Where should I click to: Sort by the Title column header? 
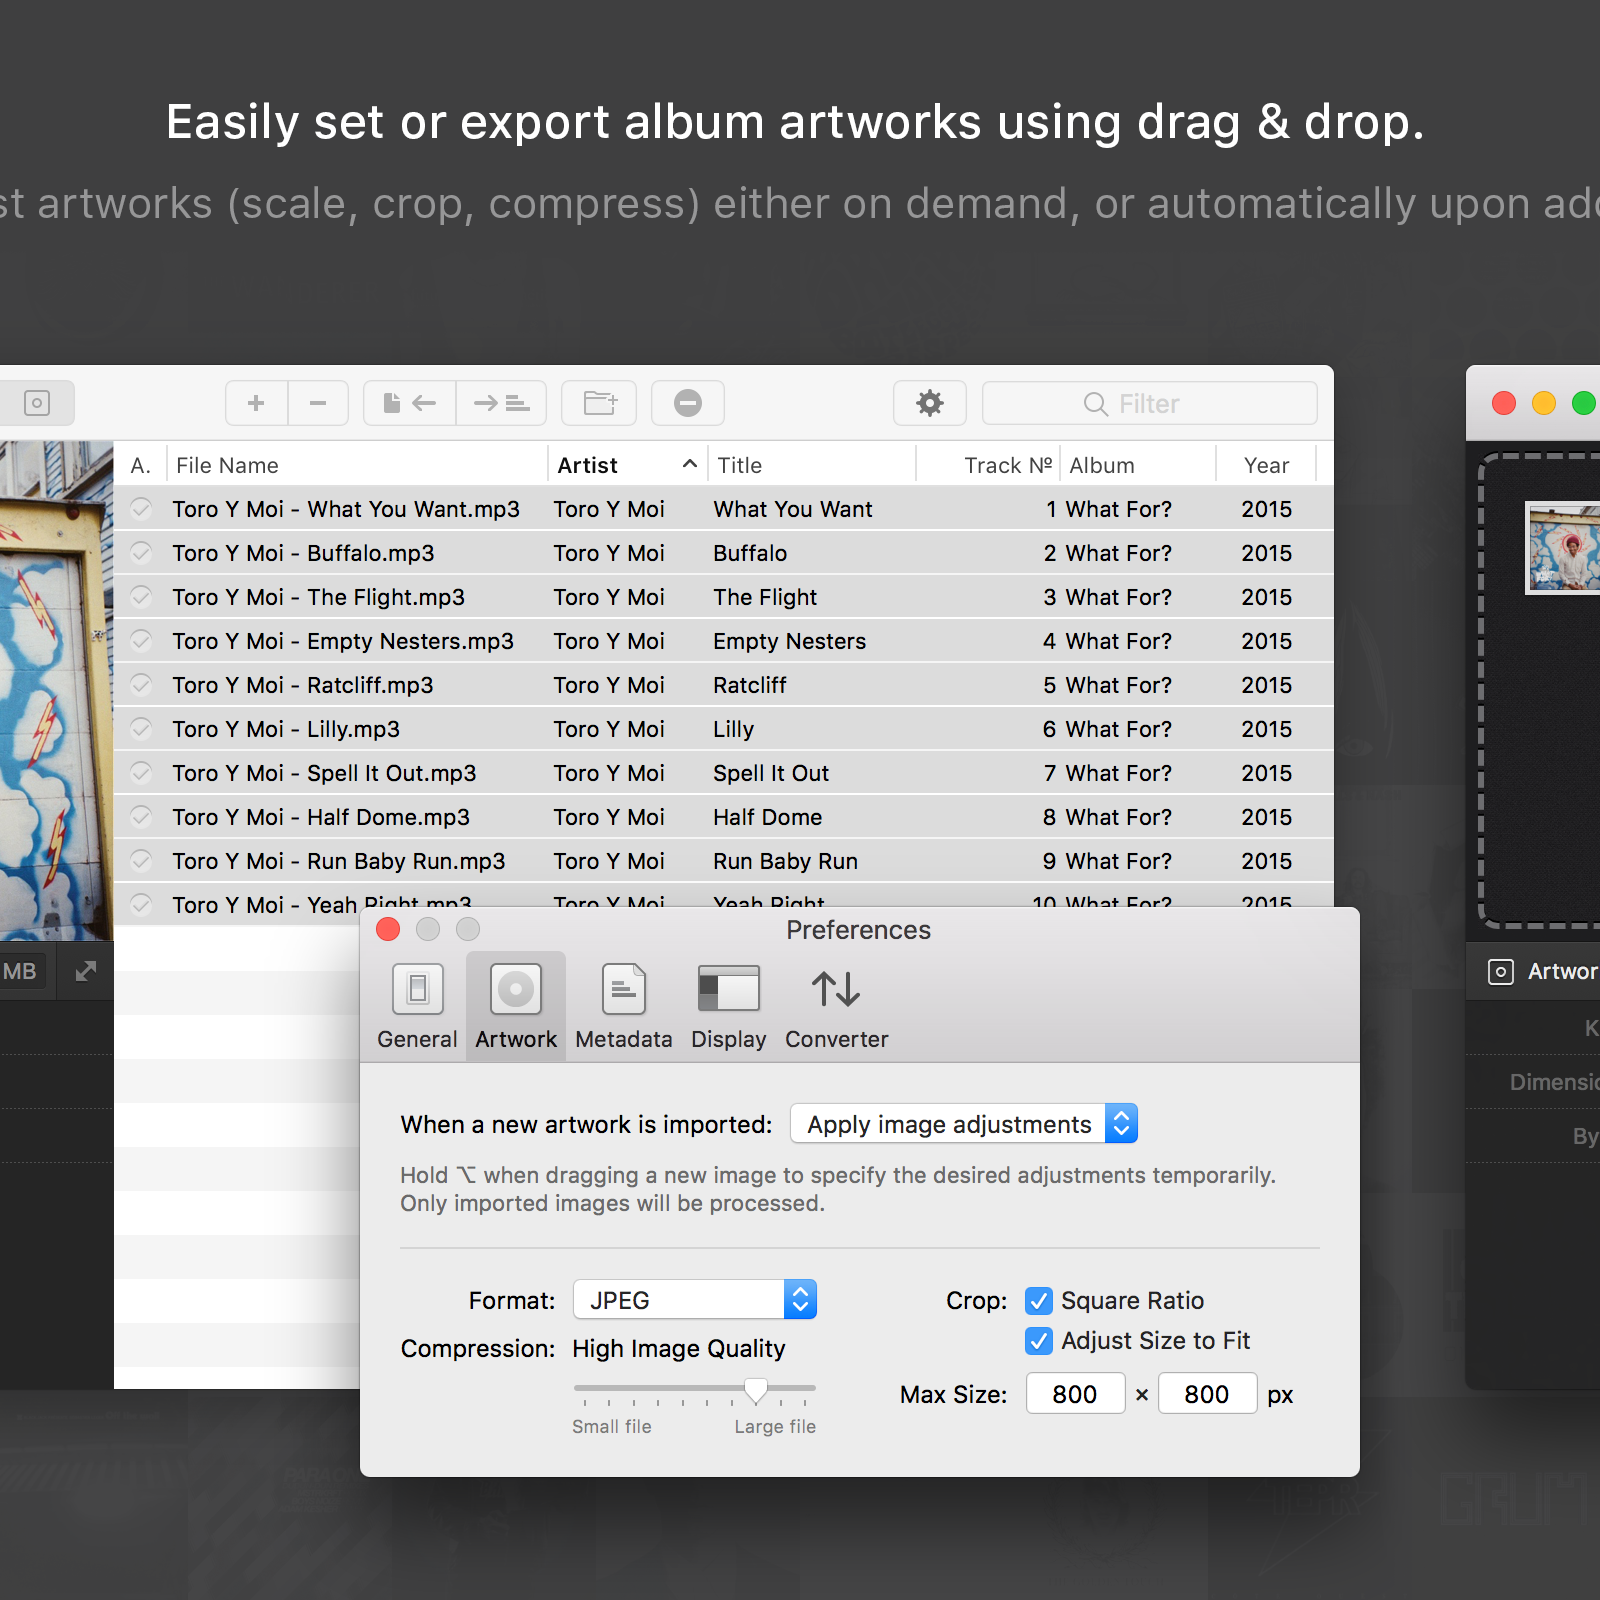[811, 465]
